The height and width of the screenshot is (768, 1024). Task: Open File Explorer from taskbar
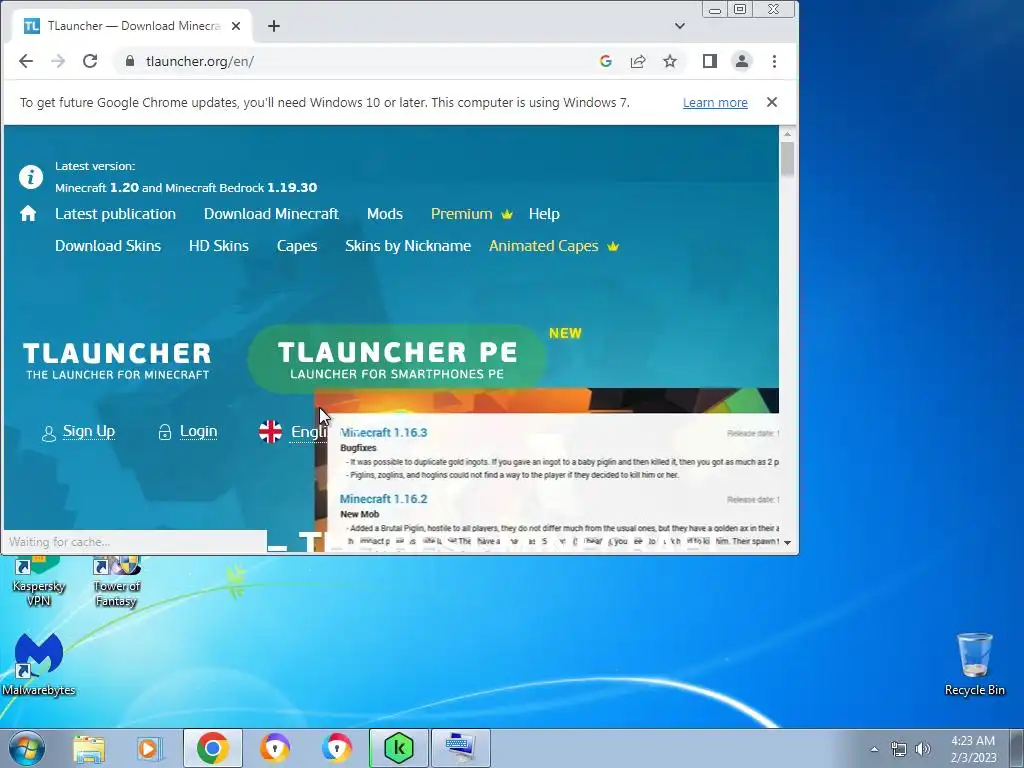coord(89,748)
